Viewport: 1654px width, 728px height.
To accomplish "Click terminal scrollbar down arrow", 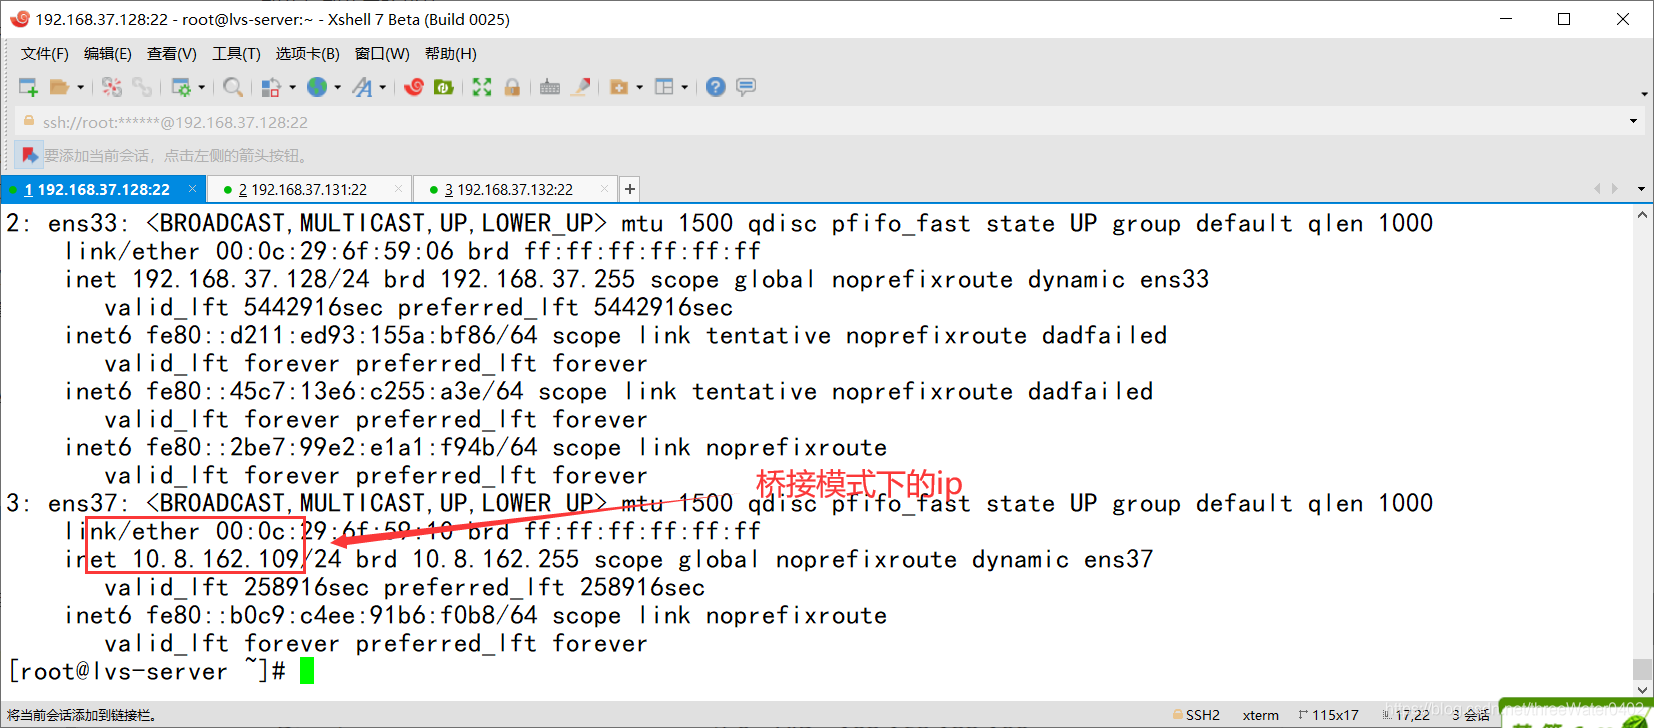I will pos(1642,689).
